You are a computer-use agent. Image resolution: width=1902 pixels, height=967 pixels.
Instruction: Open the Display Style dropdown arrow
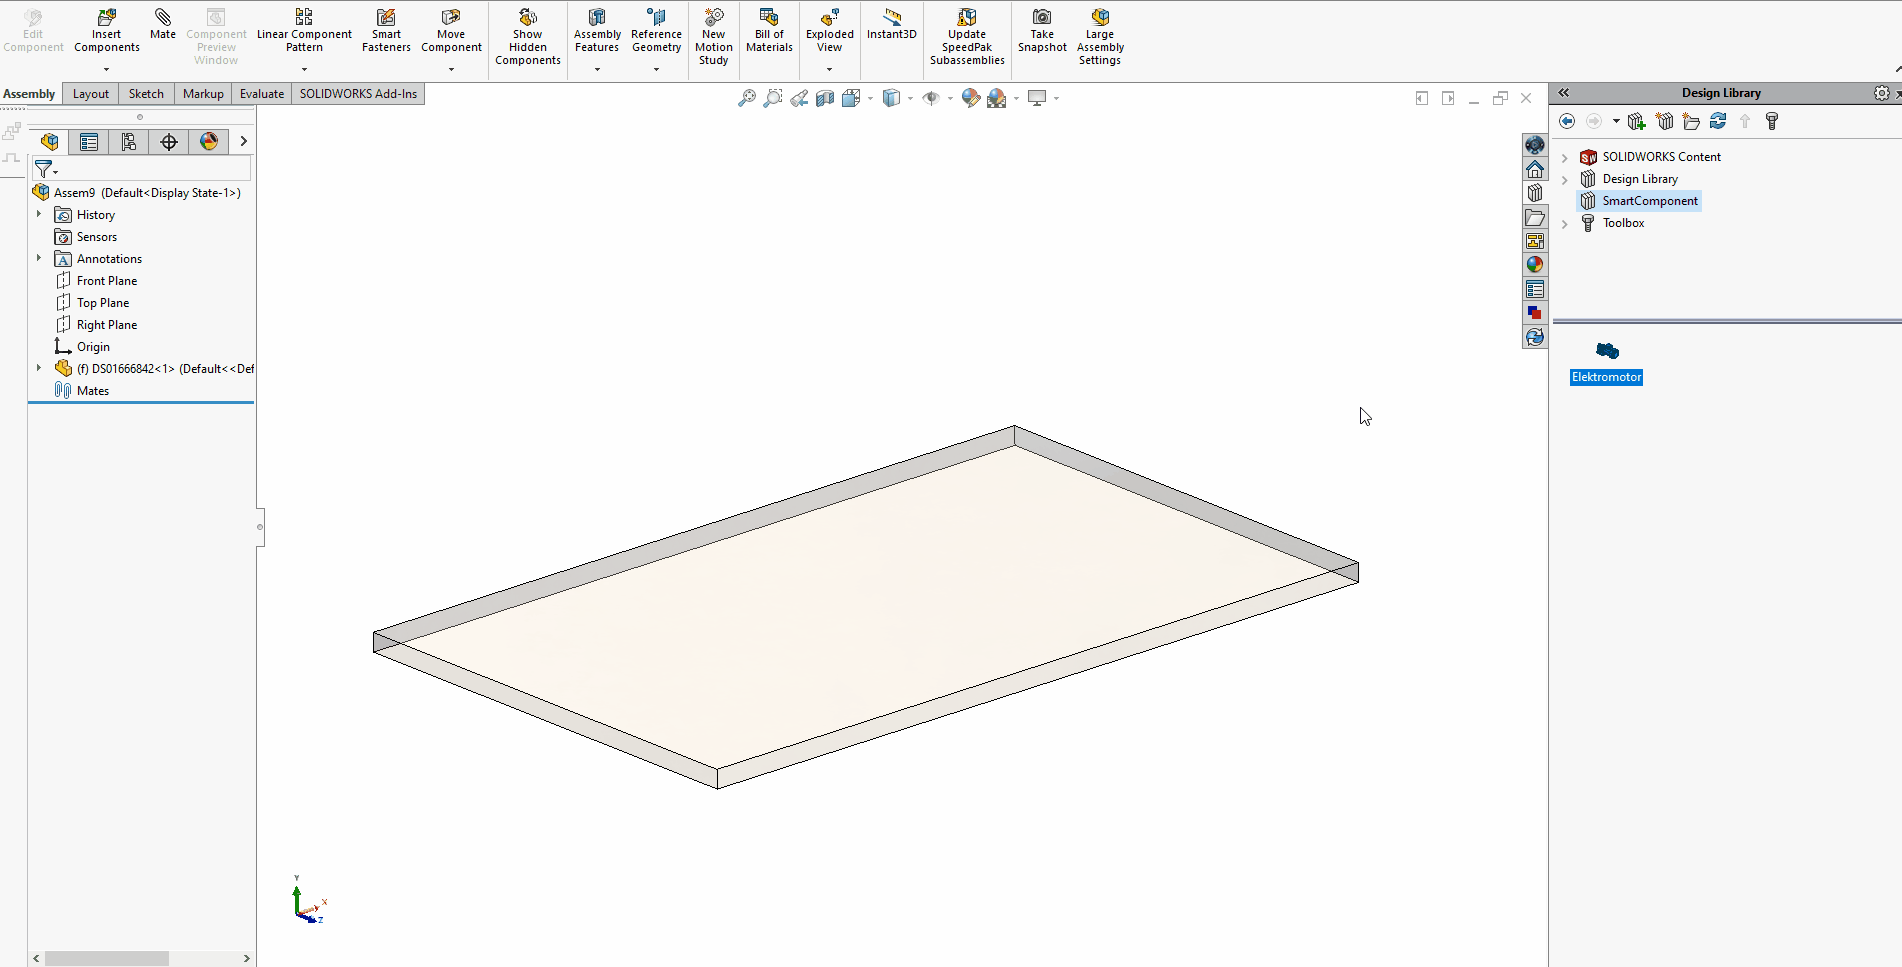(910, 98)
